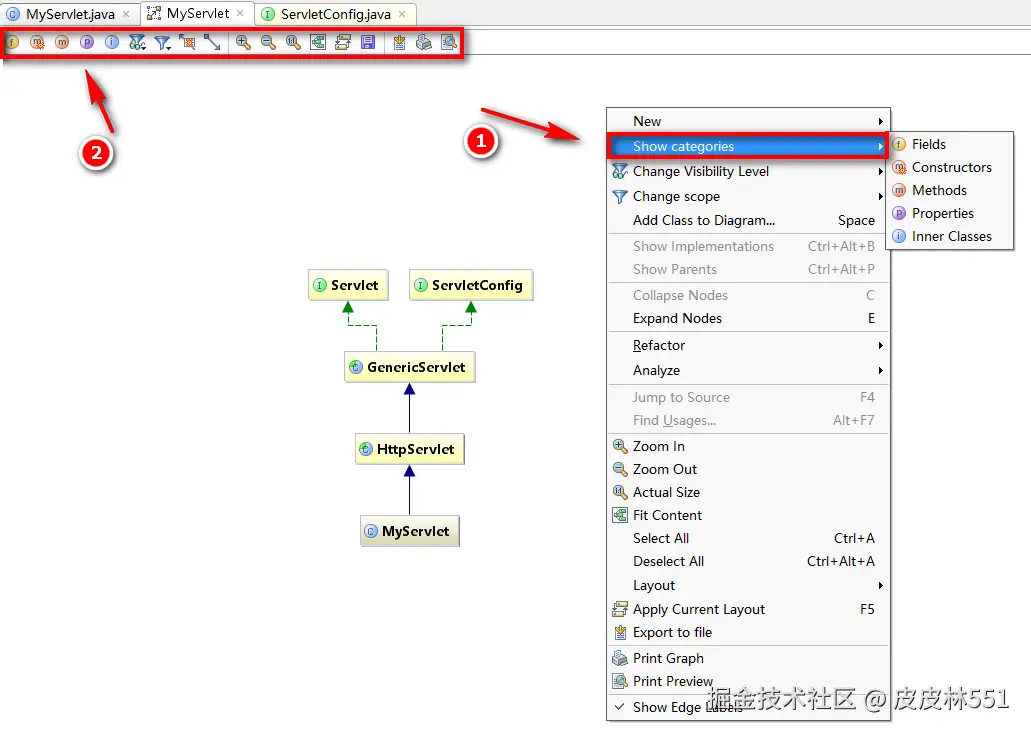Choose Zoom In from the context menu
This screenshot has height=734, width=1031.
[x=748, y=446]
